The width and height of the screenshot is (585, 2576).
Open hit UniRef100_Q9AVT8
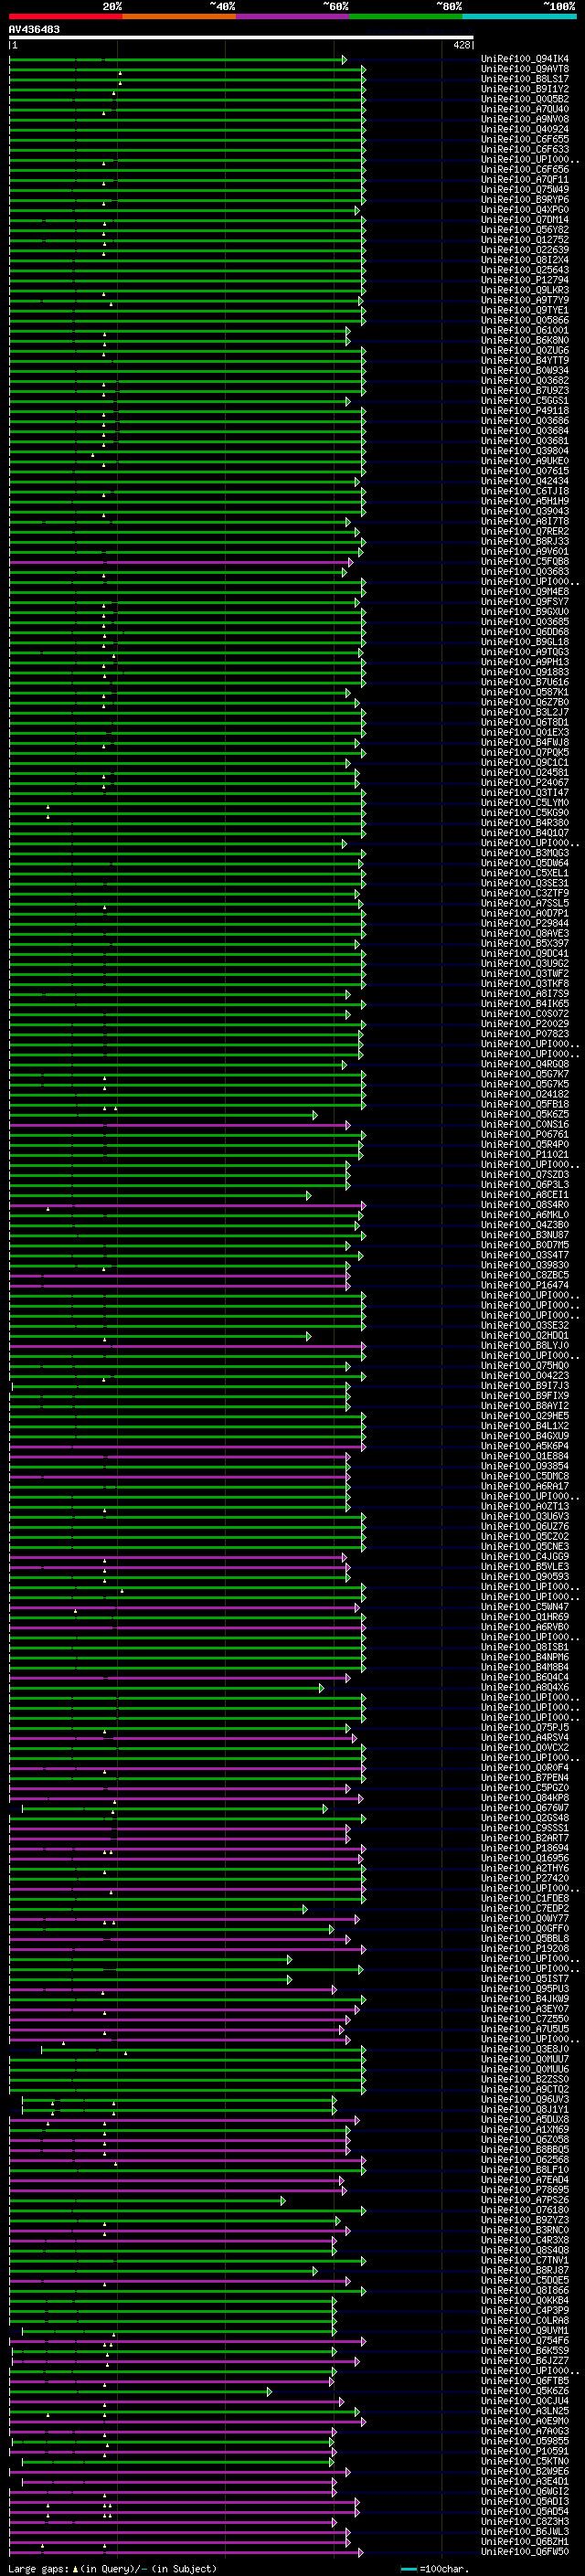[525, 69]
